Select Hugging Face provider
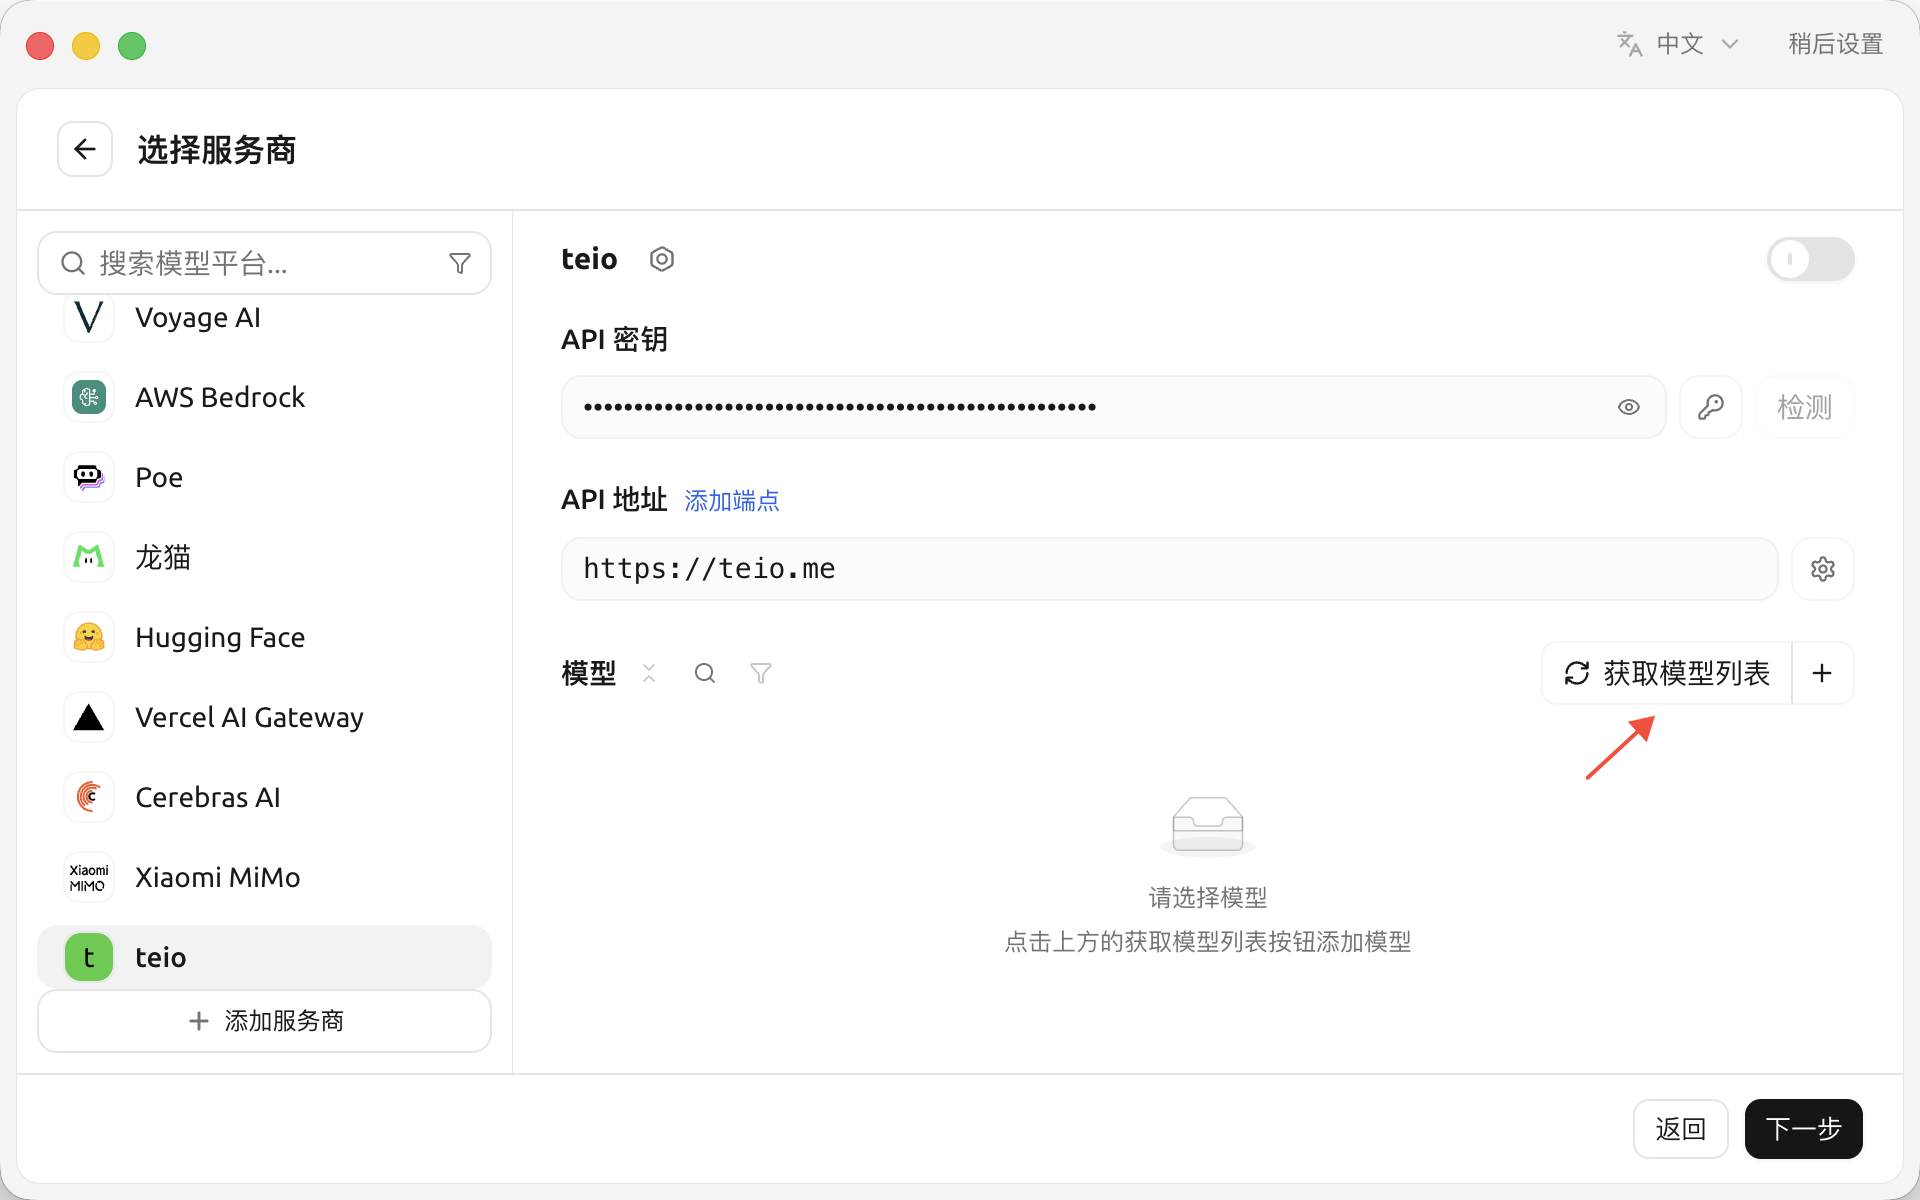This screenshot has height=1200, width=1920. 264,637
